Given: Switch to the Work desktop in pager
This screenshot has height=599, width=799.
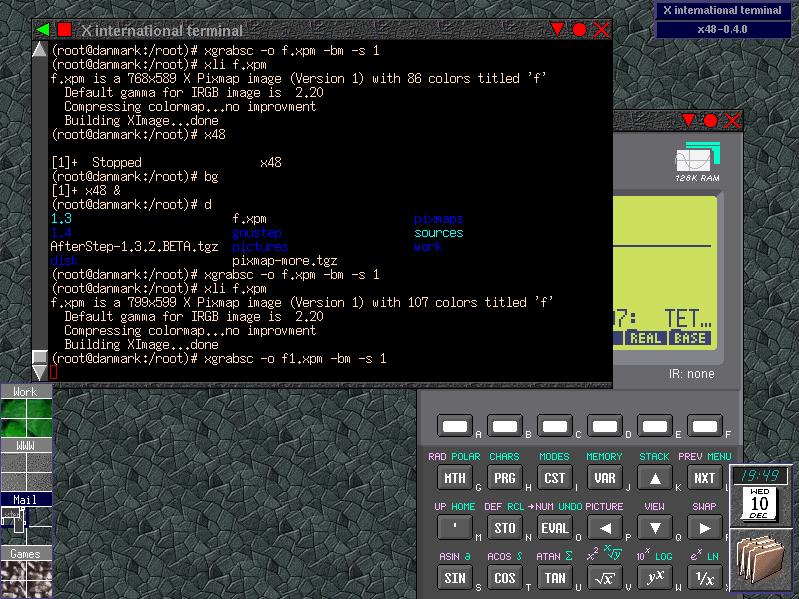Looking at the screenshot, I should tap(26, 413).
